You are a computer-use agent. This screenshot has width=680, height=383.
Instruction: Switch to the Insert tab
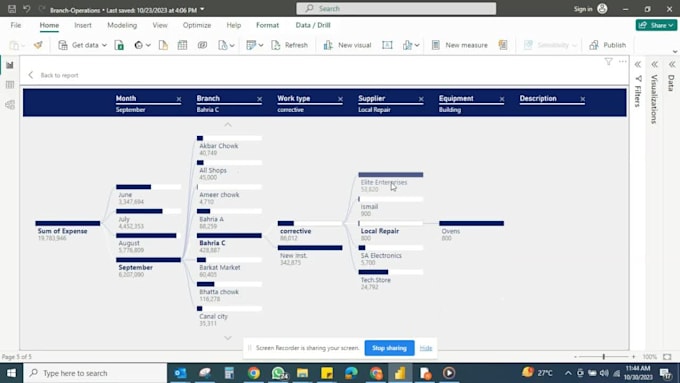(83, 25)
